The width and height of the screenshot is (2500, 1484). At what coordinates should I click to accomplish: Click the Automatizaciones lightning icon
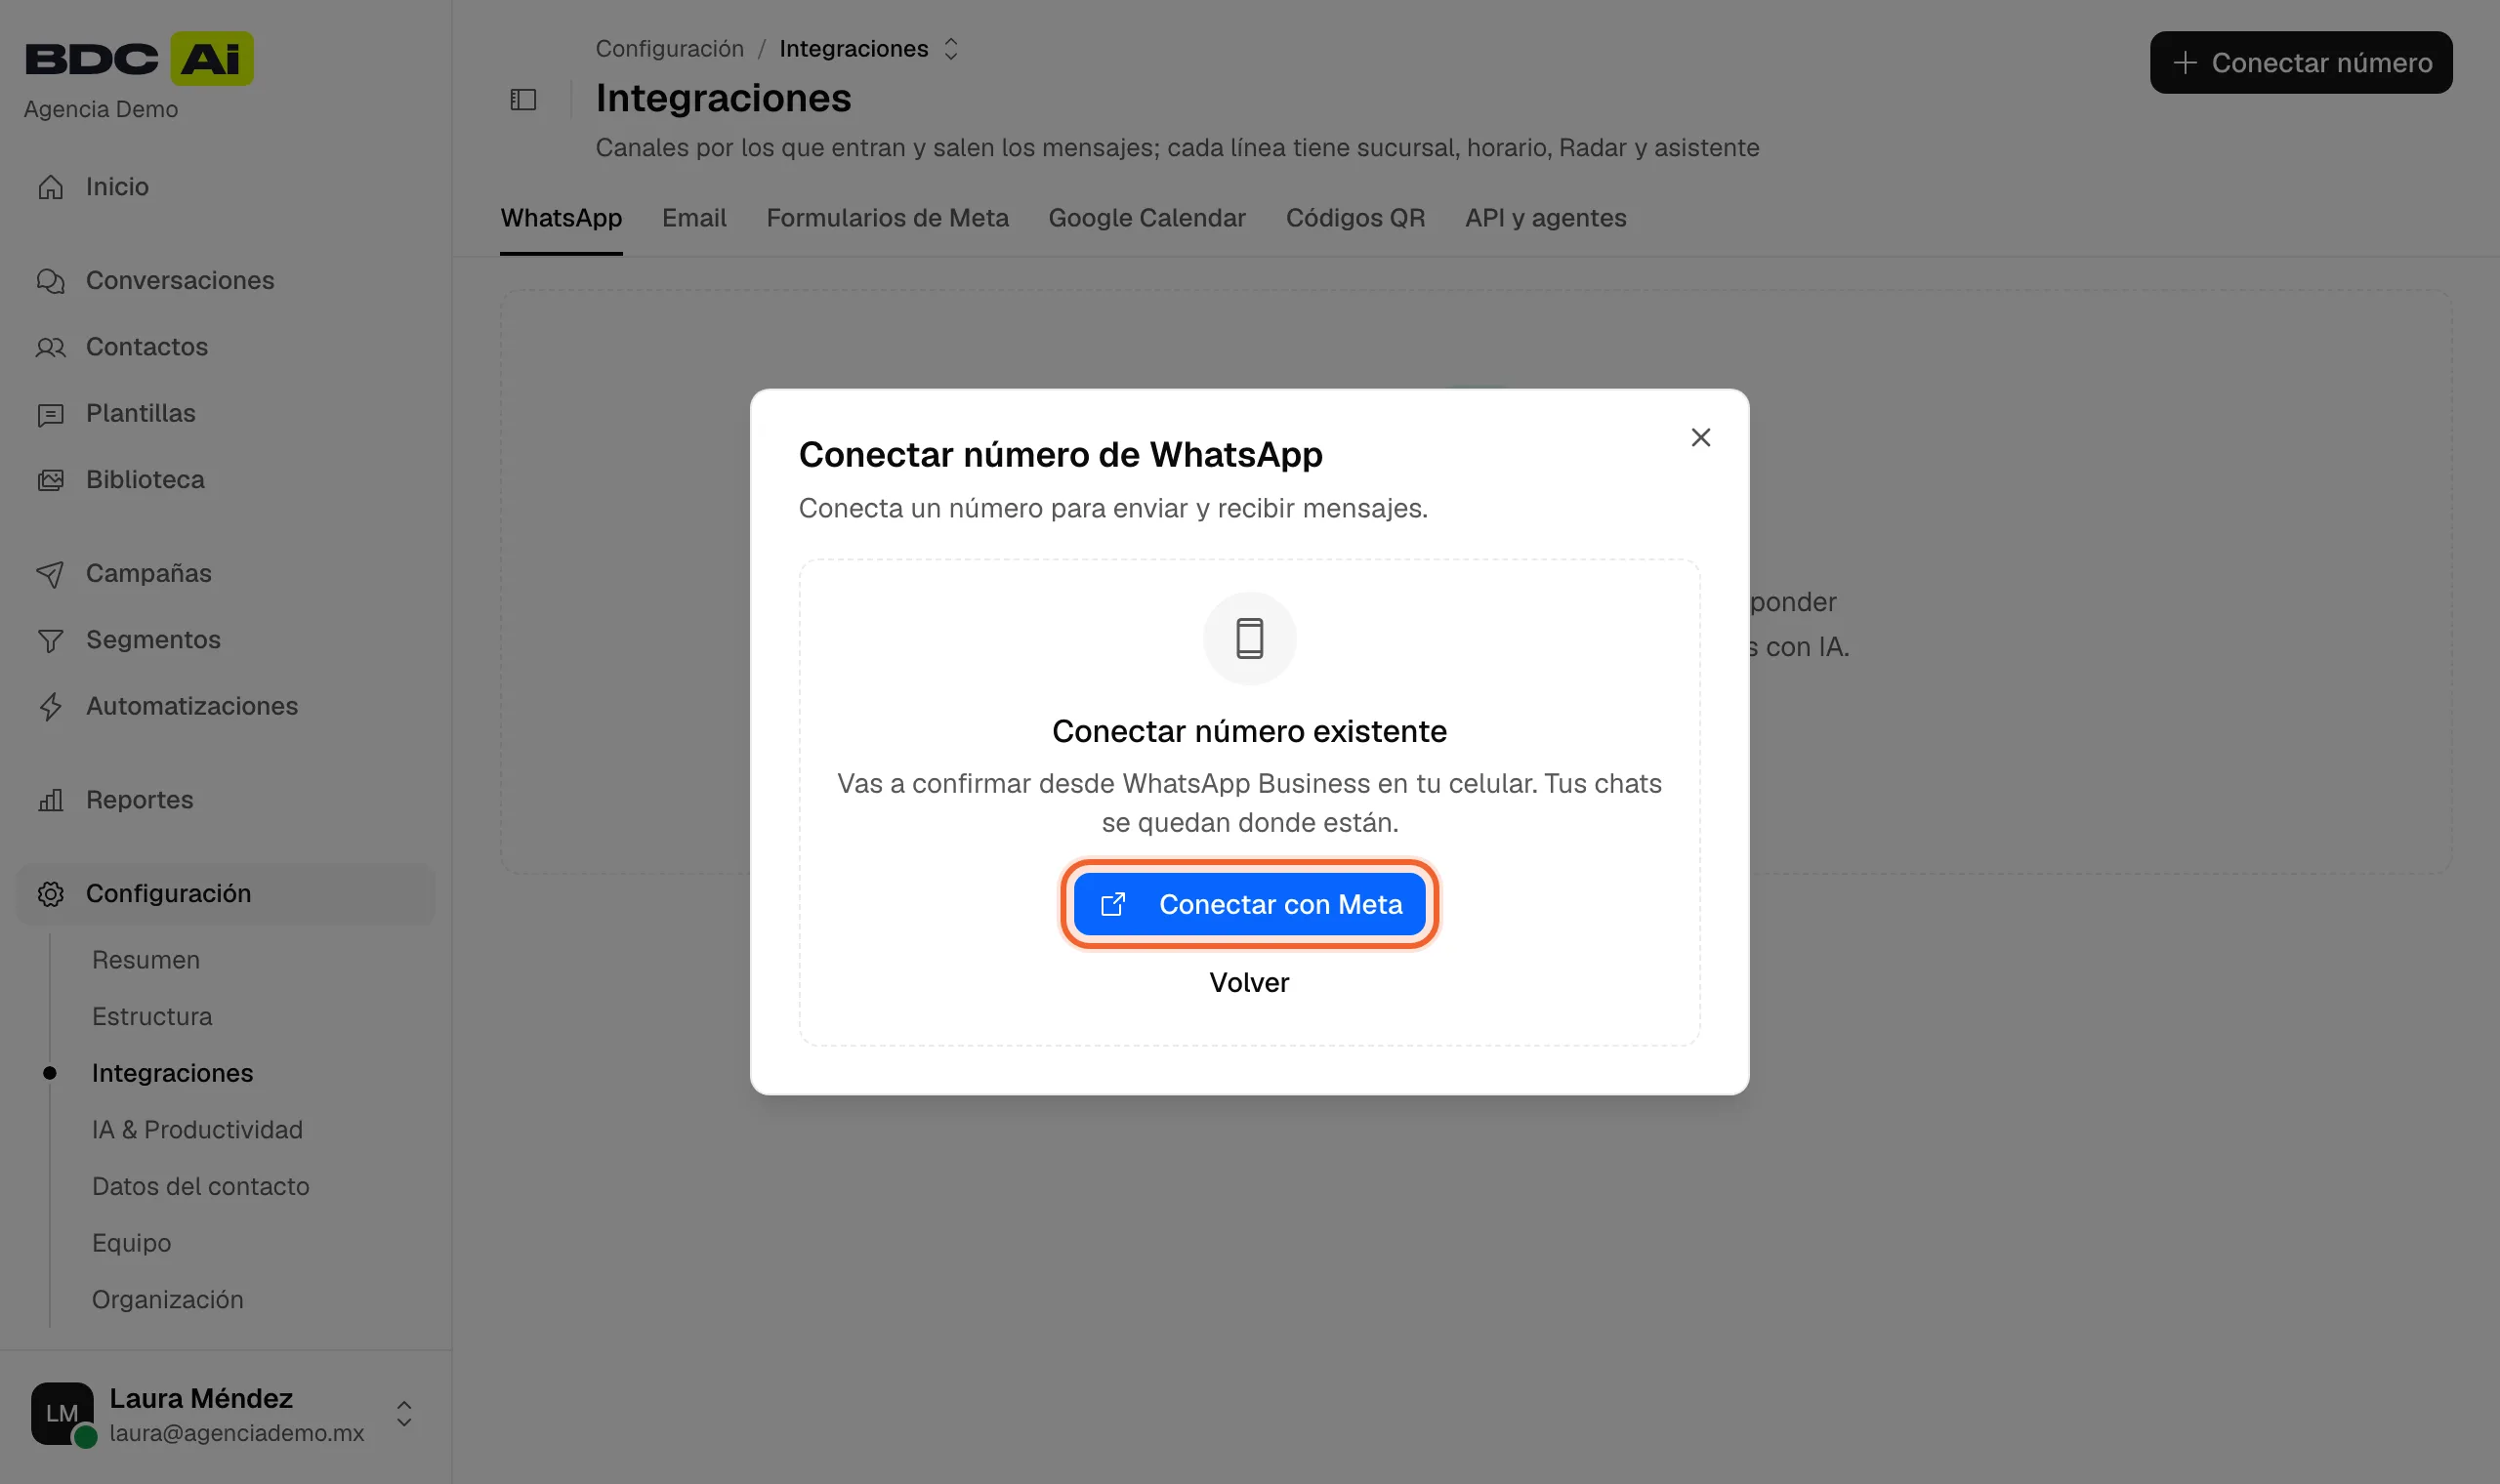[50, 707]
